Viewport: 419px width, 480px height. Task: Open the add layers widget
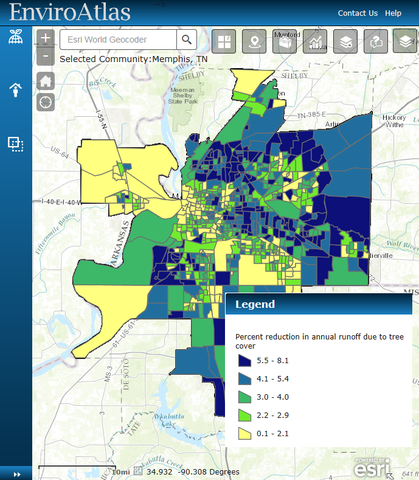(345, 41)
